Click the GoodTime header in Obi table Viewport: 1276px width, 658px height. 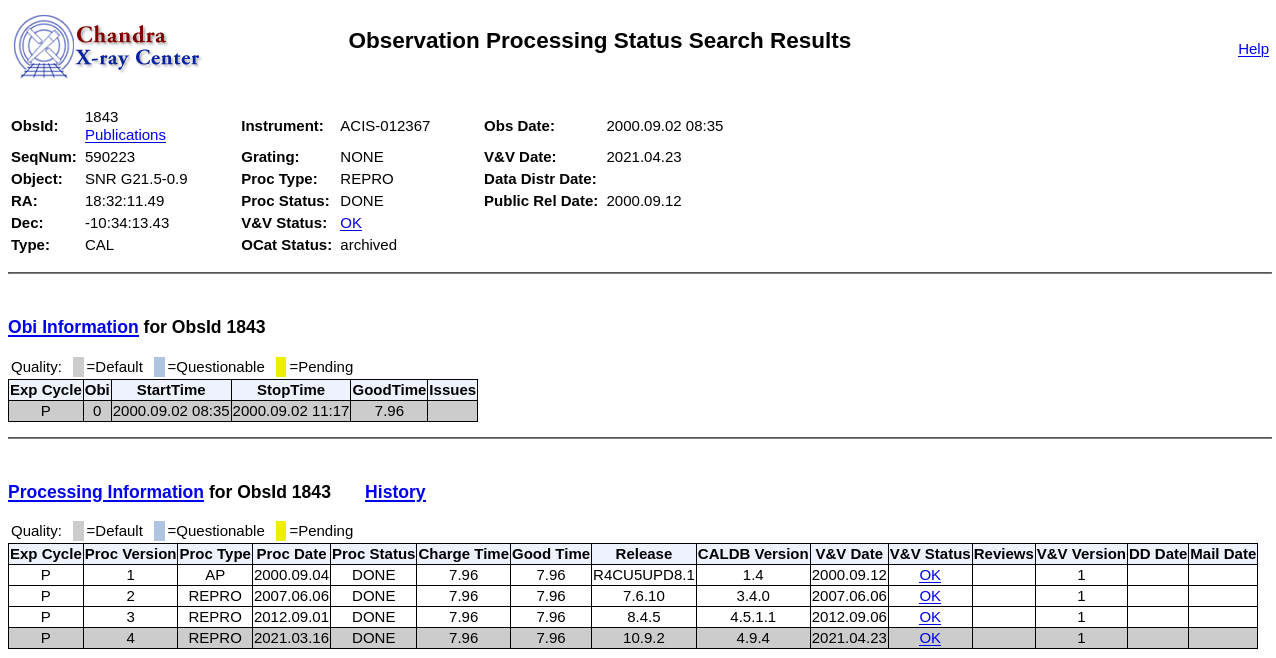pos(389,390)
